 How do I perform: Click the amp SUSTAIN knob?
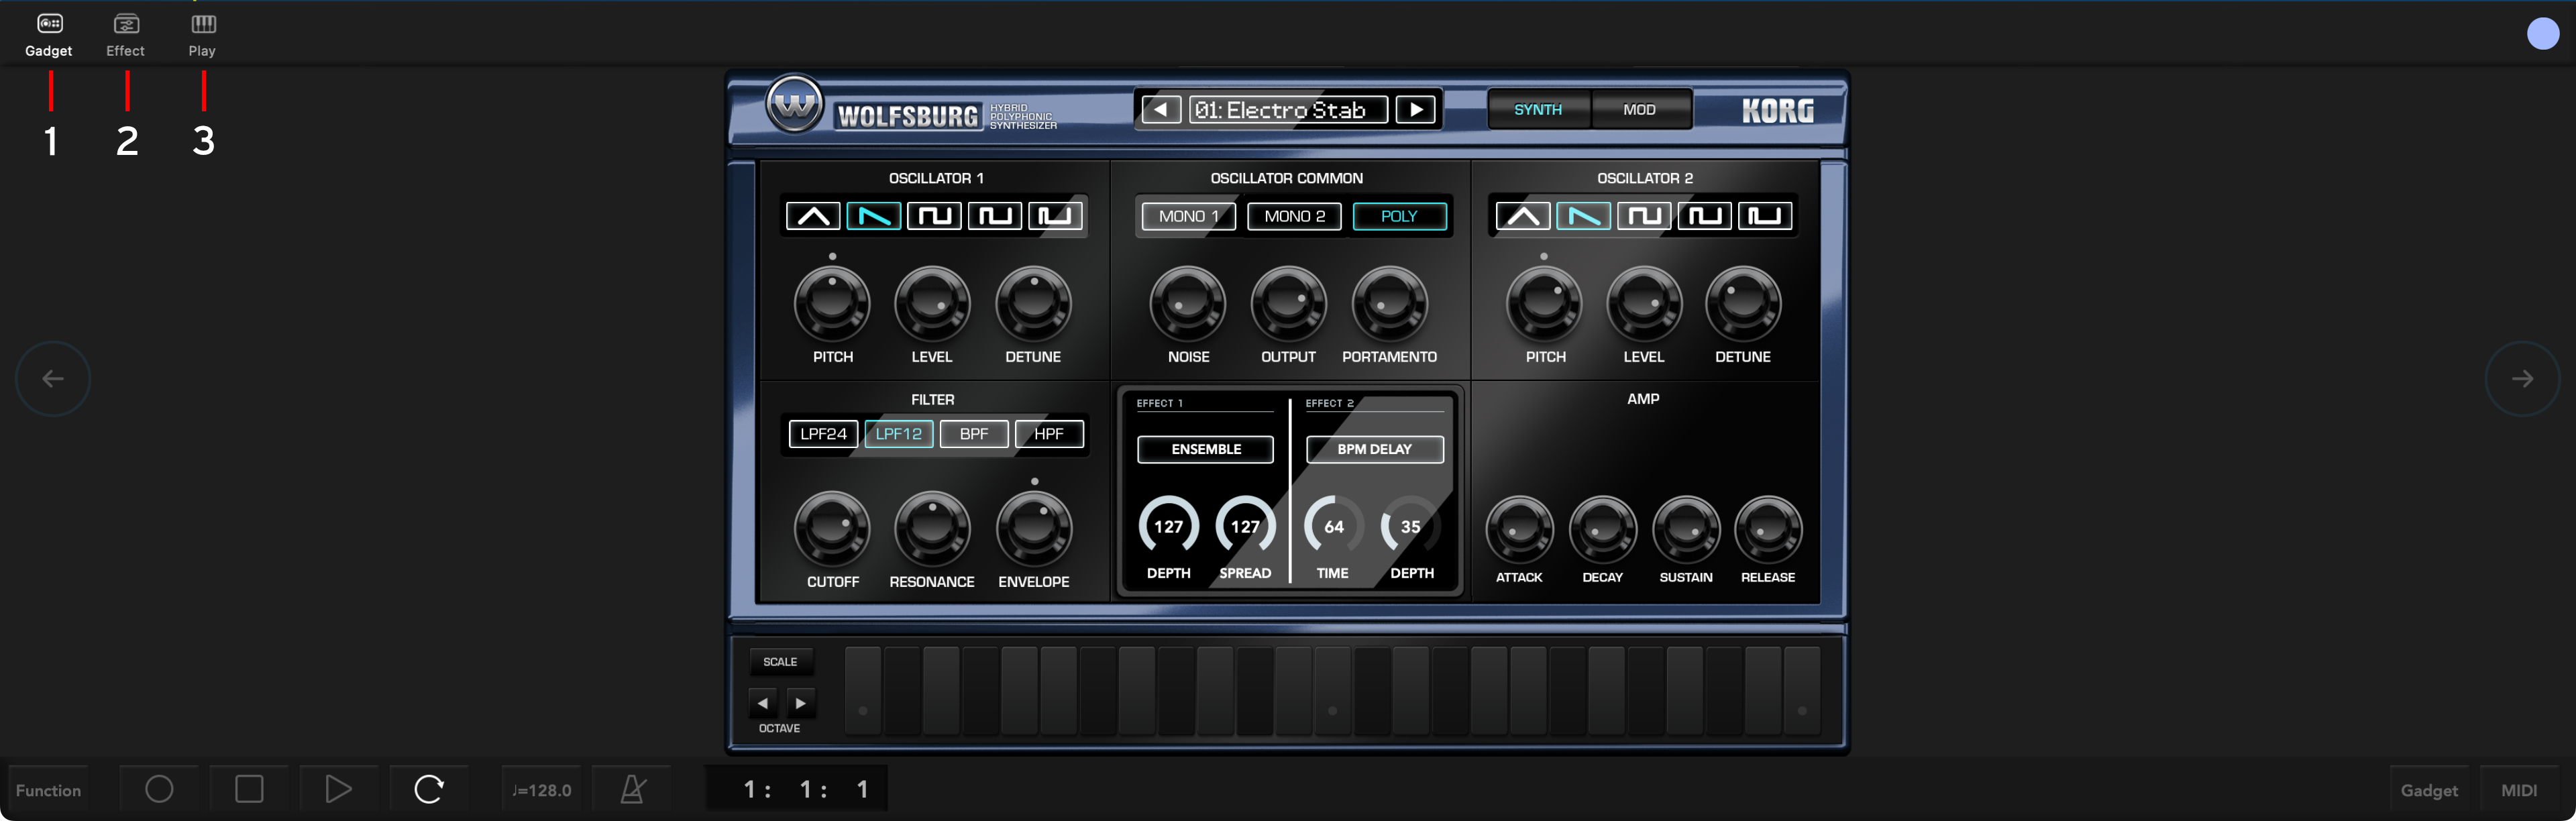pyautogui.click(x=1686, y=529)
